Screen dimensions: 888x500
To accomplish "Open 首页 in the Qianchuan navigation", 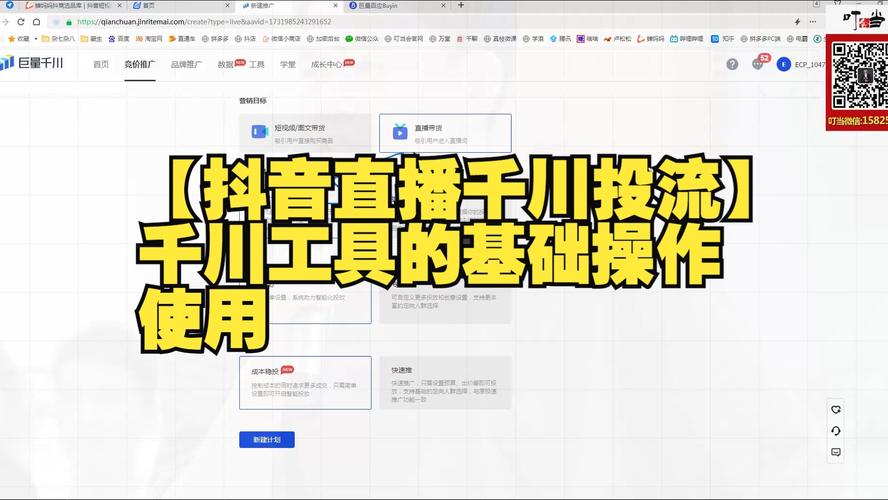I will tap(101, 64).
